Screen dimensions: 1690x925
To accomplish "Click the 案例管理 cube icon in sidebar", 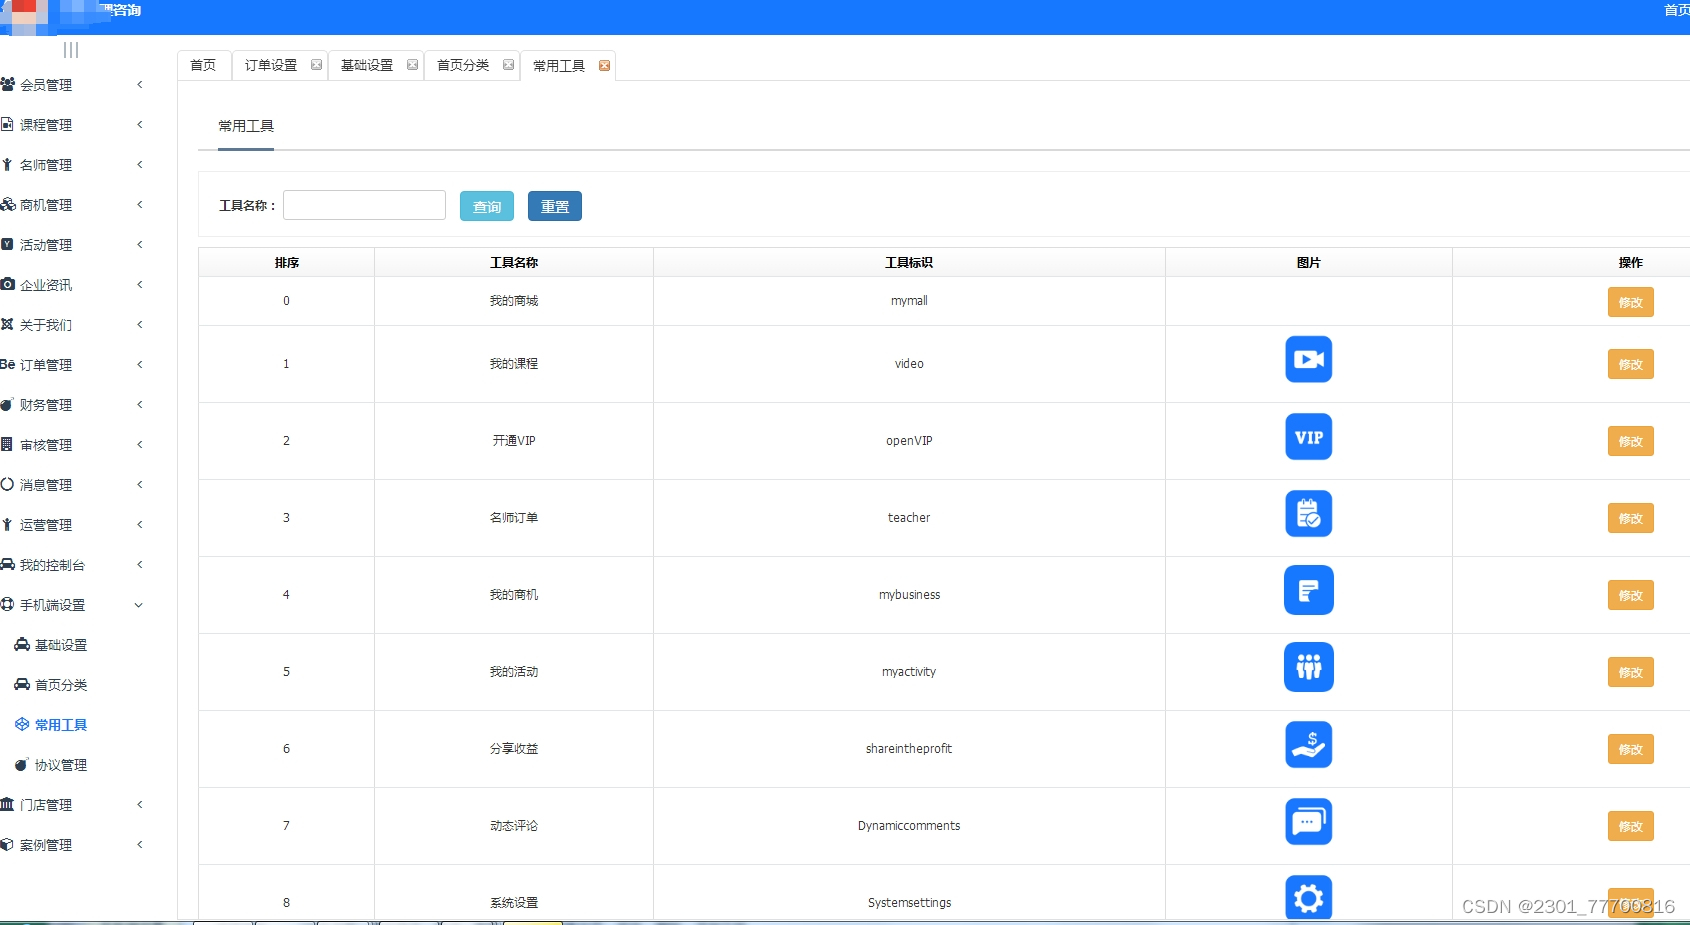I will point(7,845).
